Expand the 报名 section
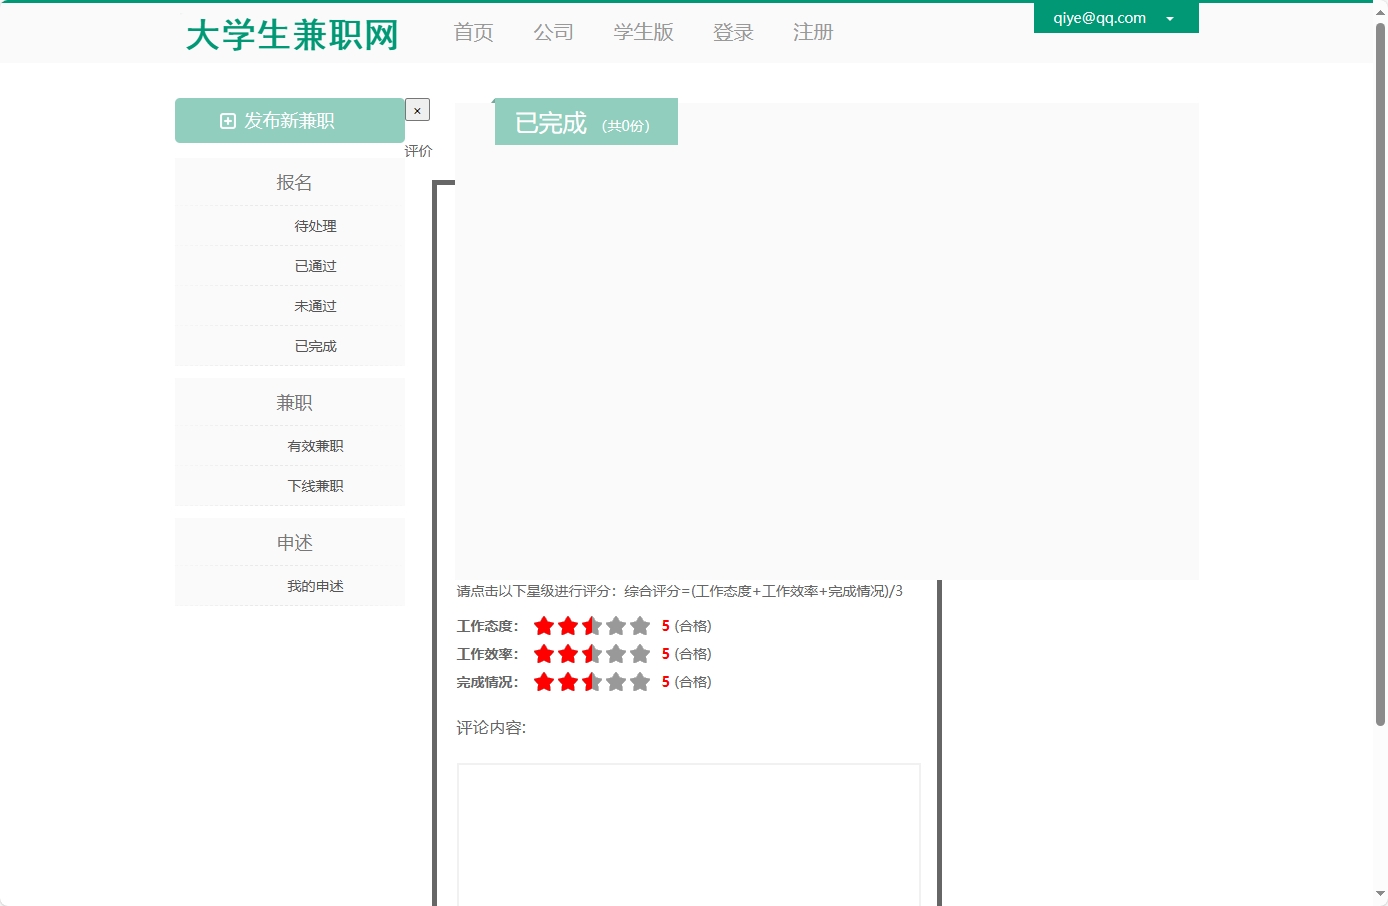The width and height of the screenshot is (1388, 906). (294, 182)
